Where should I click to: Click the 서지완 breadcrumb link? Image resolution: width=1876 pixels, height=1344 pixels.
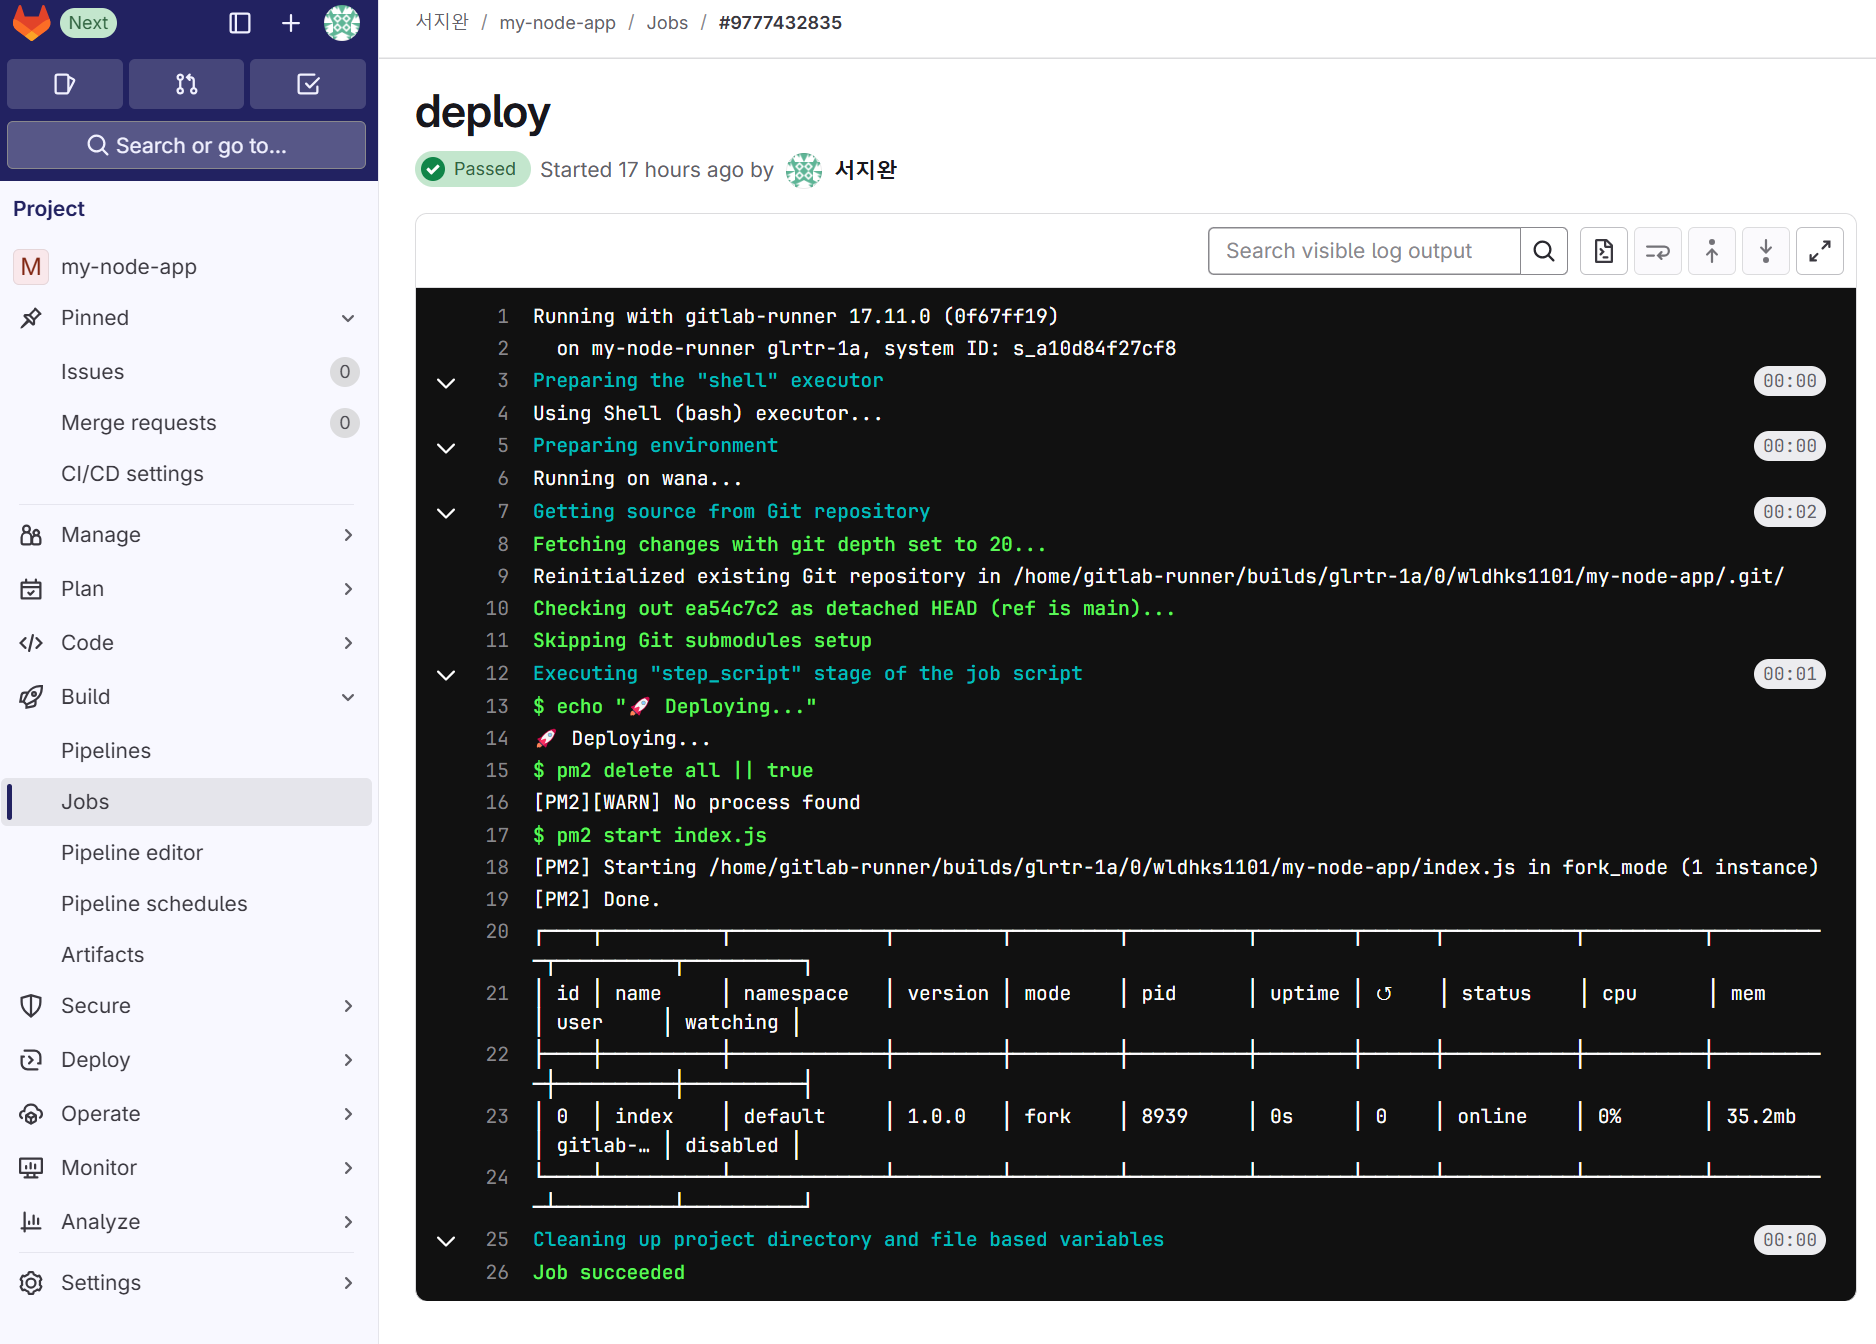coord(442,22)
